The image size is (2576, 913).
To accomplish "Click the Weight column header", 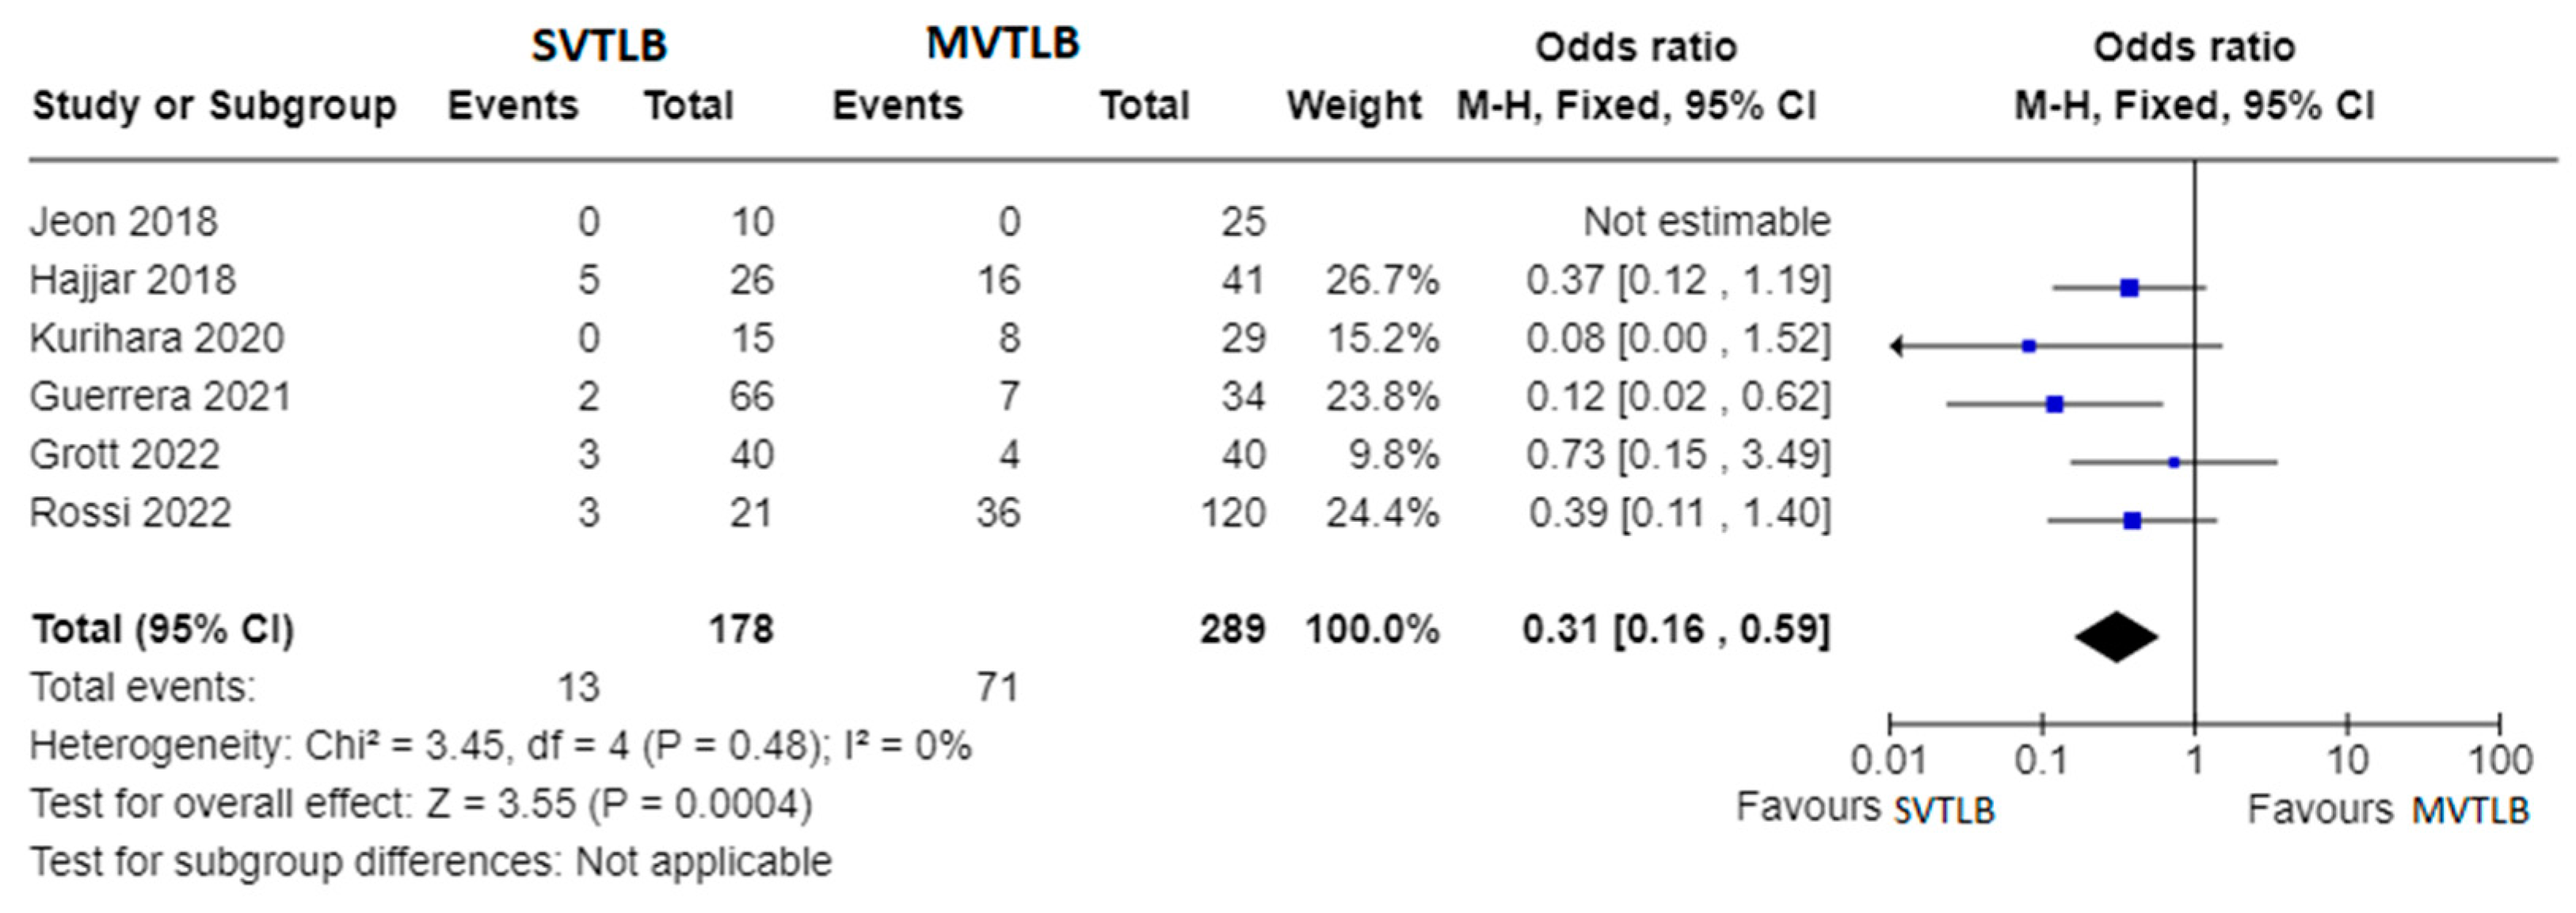I will 1354,105.
